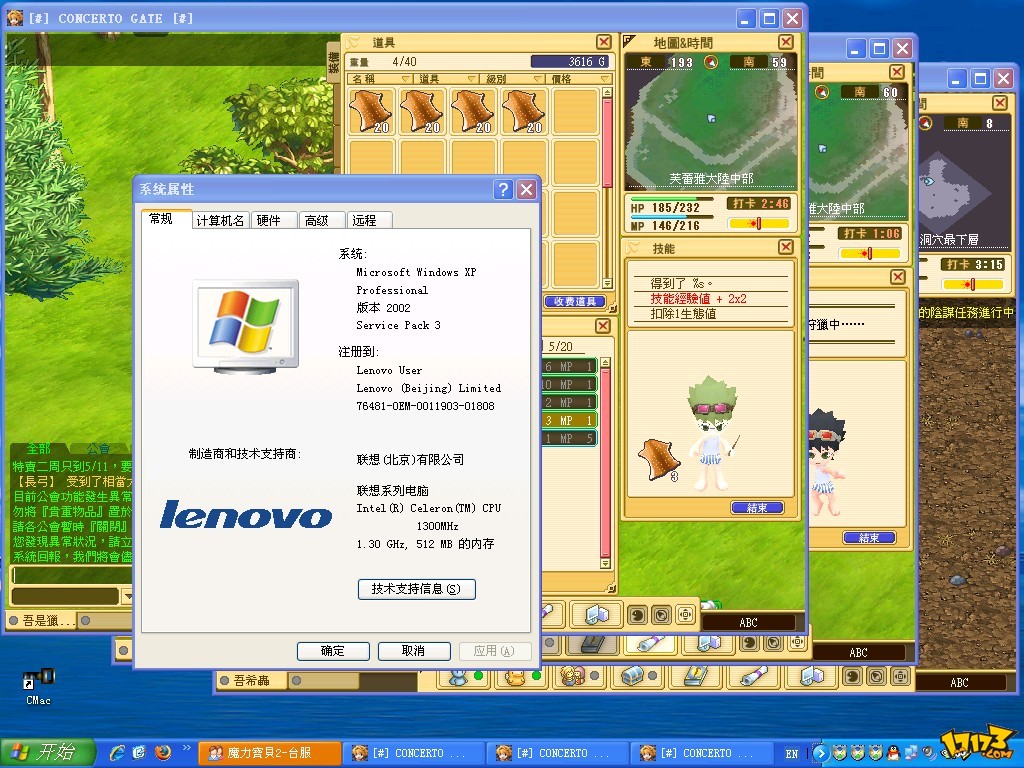
Task: Open the blue character status icon in the bottom toolbar
Action: click(x=458, y=677)
